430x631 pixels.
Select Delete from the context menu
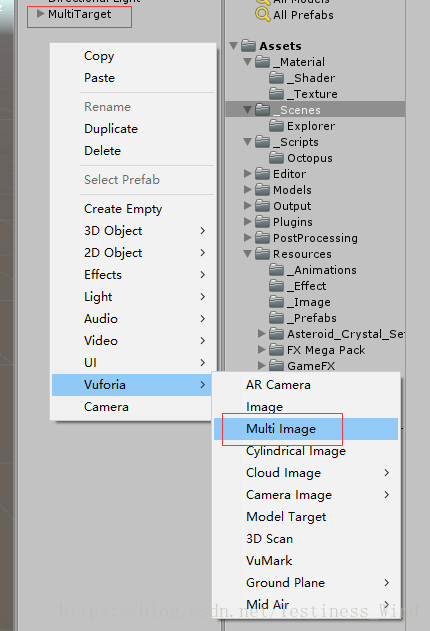coord(132,151)
